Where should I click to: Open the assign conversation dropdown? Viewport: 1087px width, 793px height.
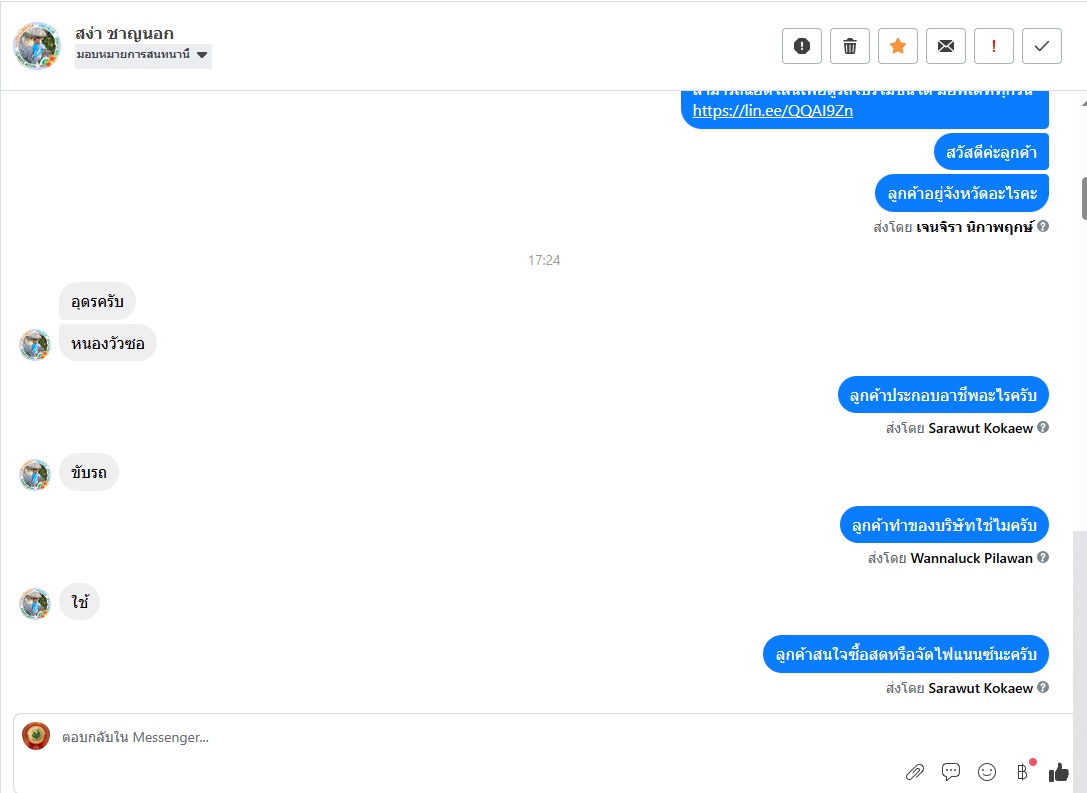pos(143,55)
